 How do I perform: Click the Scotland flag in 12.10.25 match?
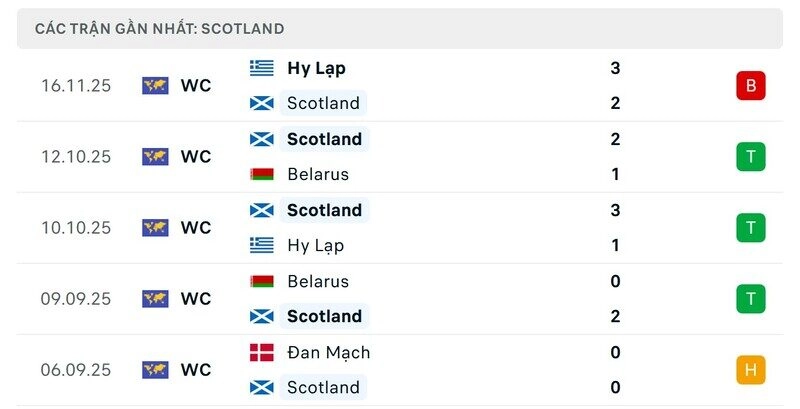point(262,139)
